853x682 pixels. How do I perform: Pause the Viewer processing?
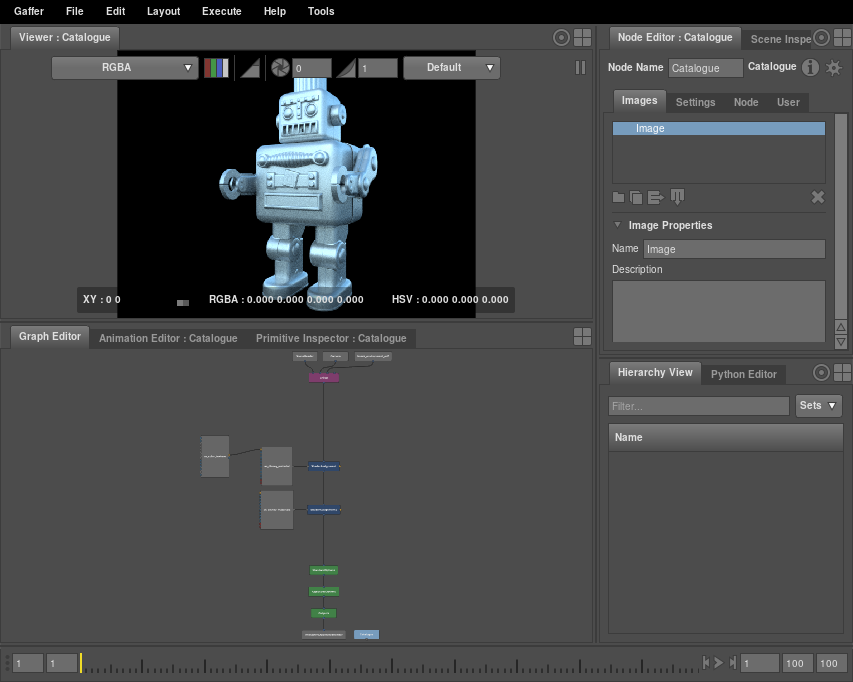[x=580, y=68]
